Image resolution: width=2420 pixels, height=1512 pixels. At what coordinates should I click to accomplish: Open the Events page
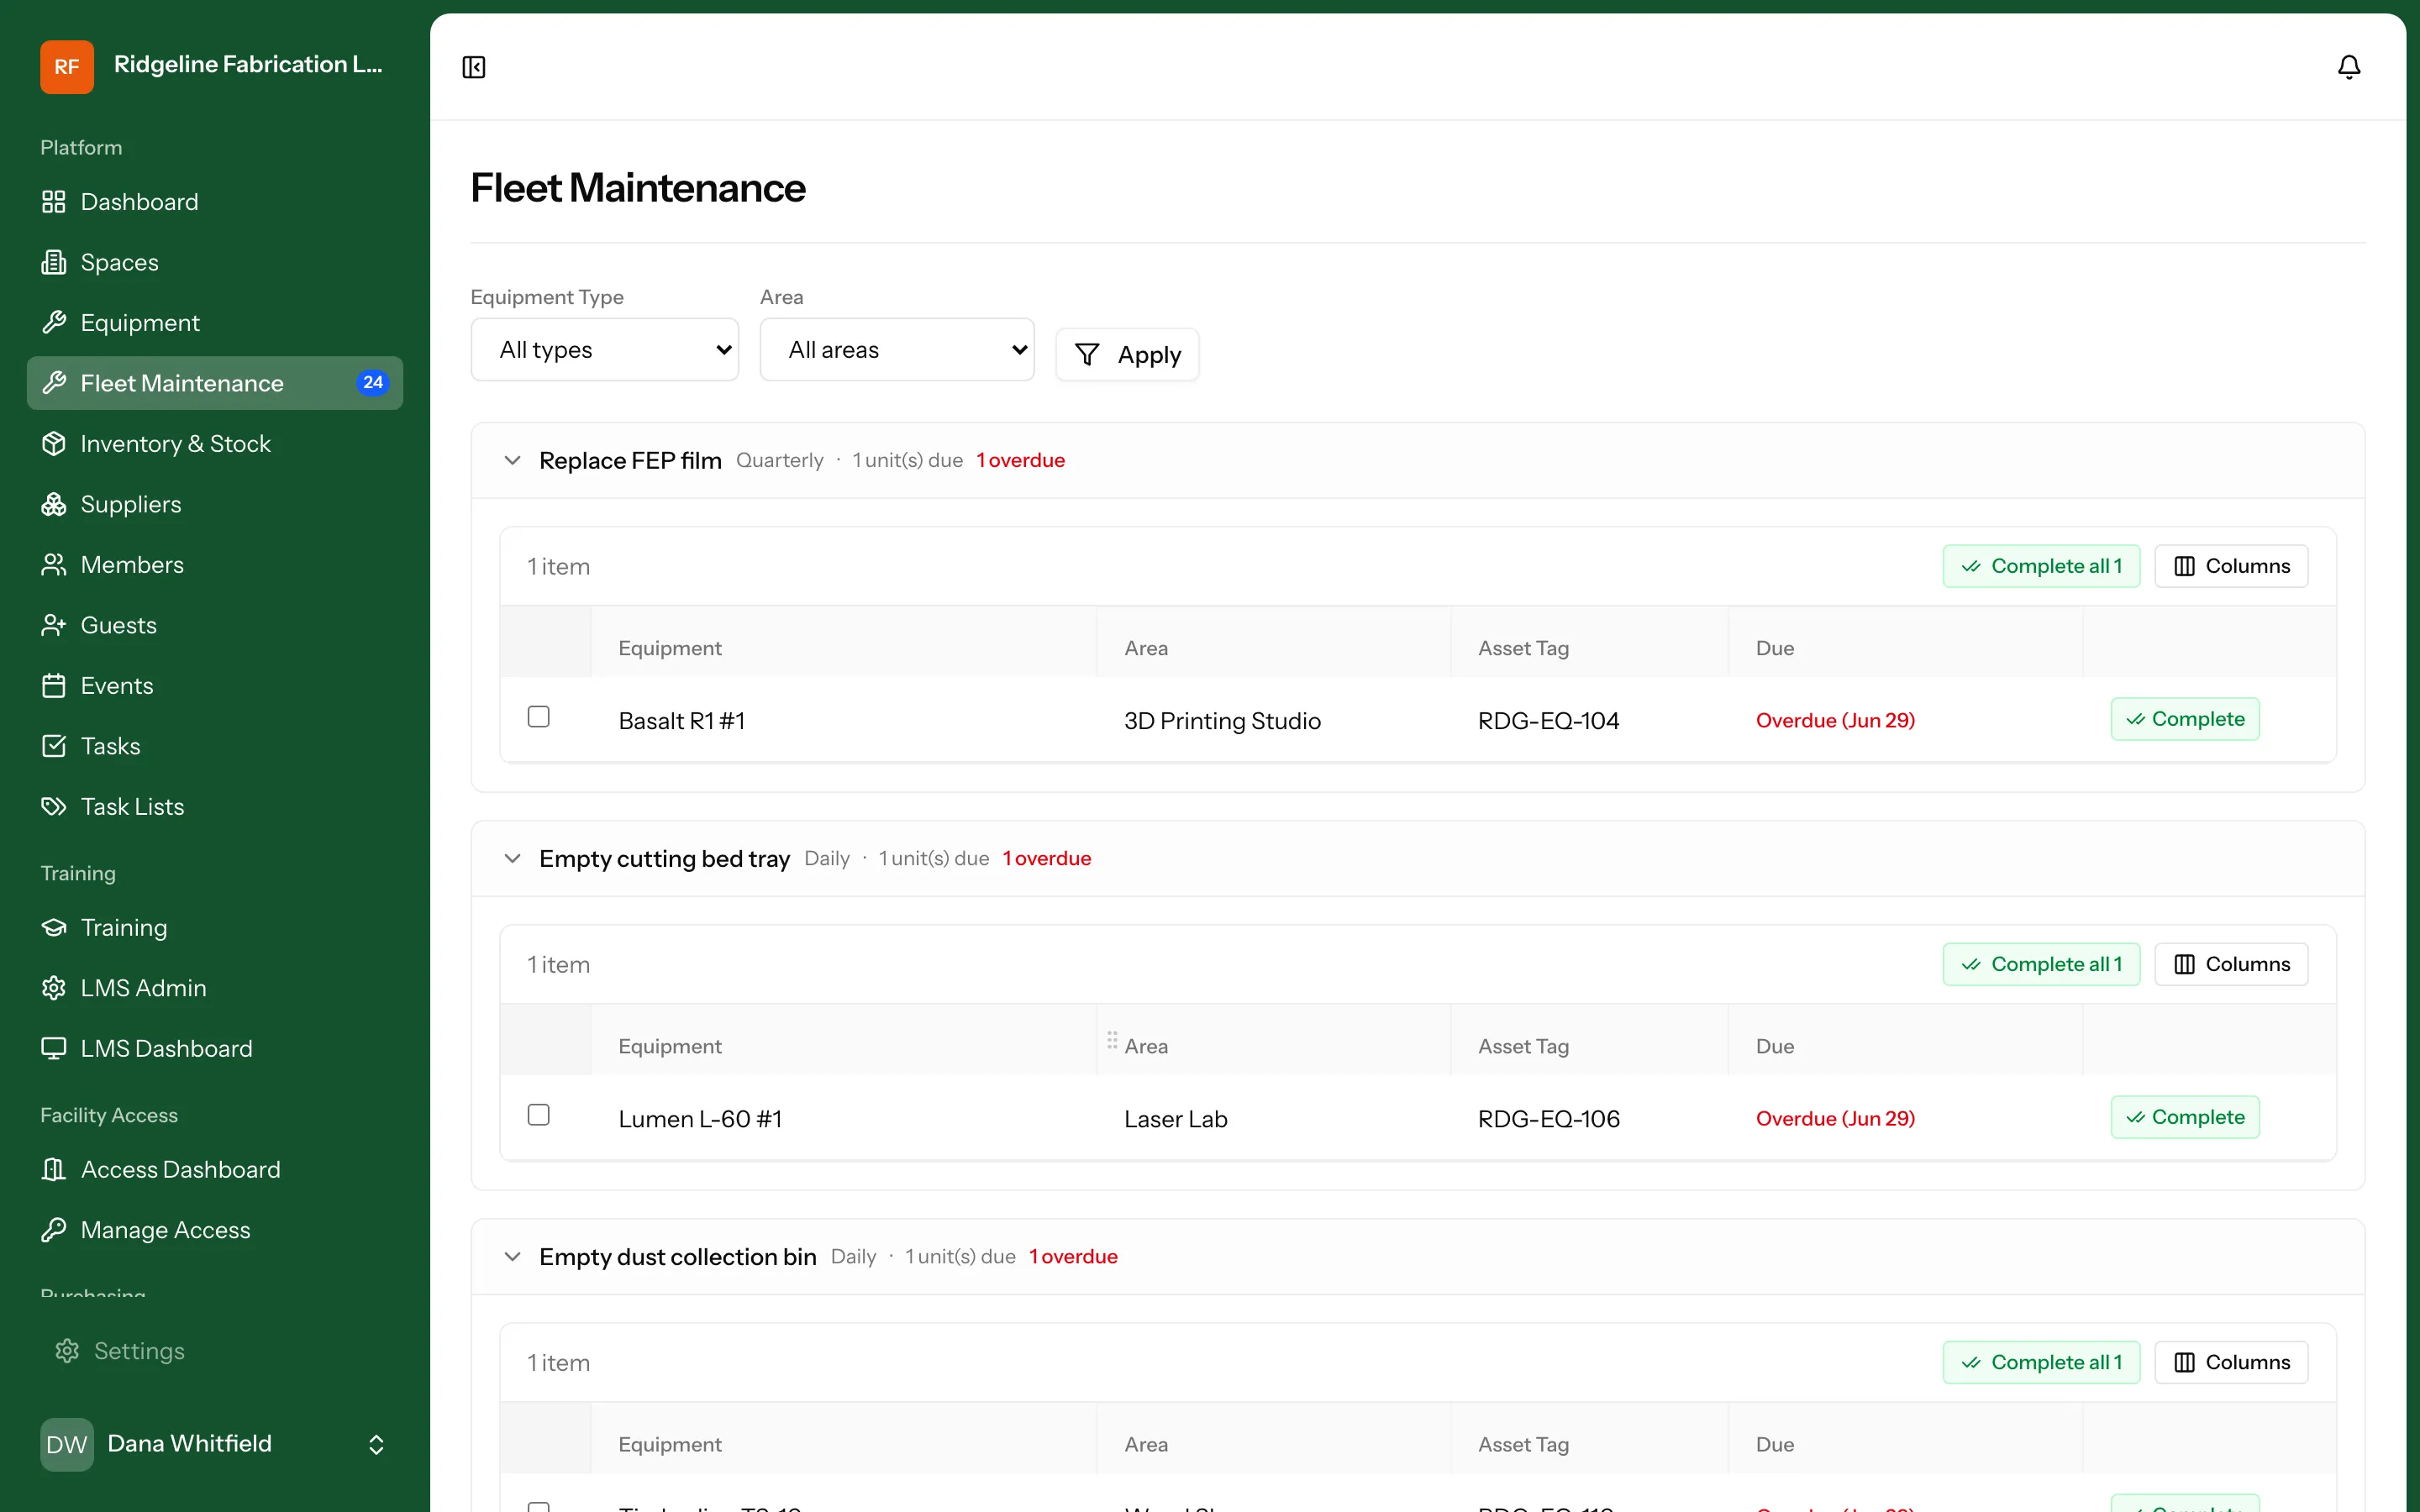(x=215, y=686)
